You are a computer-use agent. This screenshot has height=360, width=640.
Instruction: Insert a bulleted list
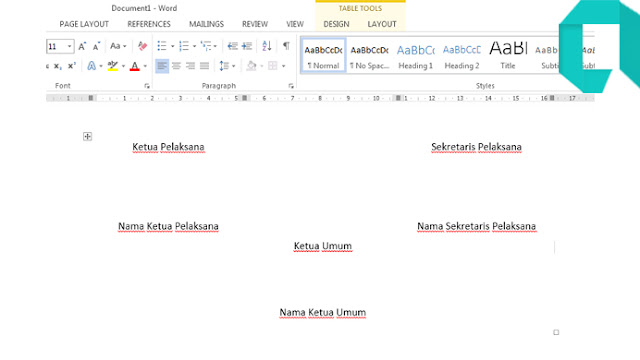[x=162, y=46]
